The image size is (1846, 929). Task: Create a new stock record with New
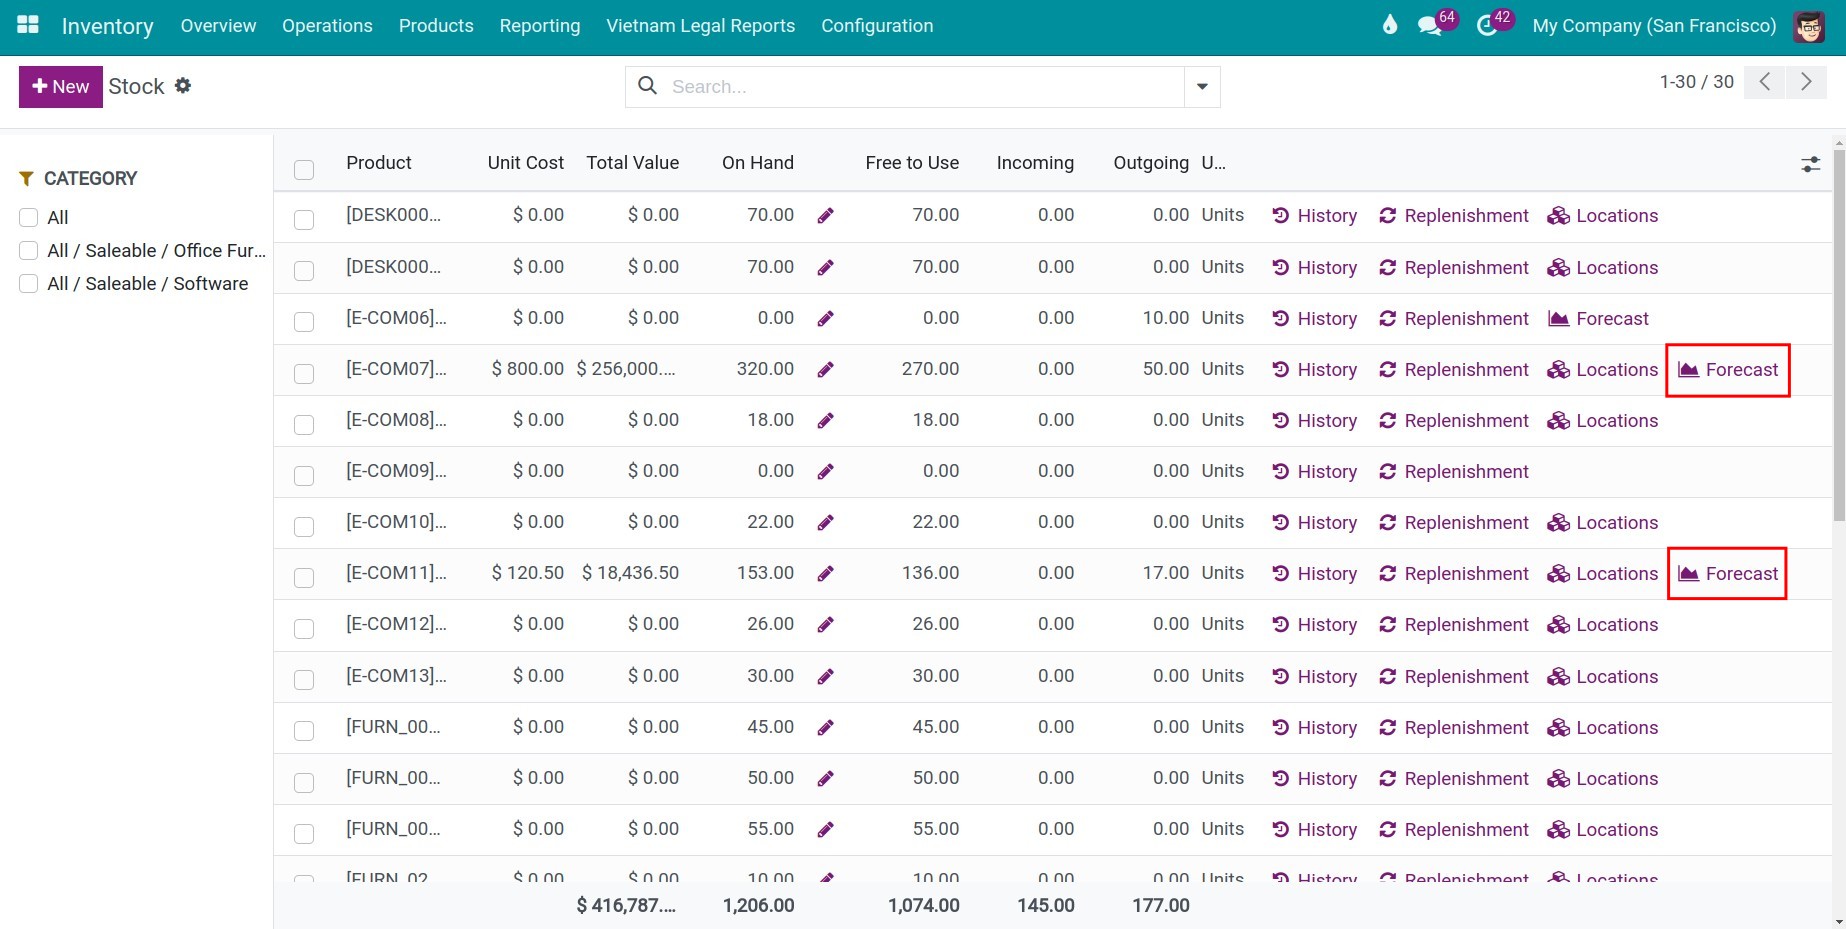click(61, 87)
